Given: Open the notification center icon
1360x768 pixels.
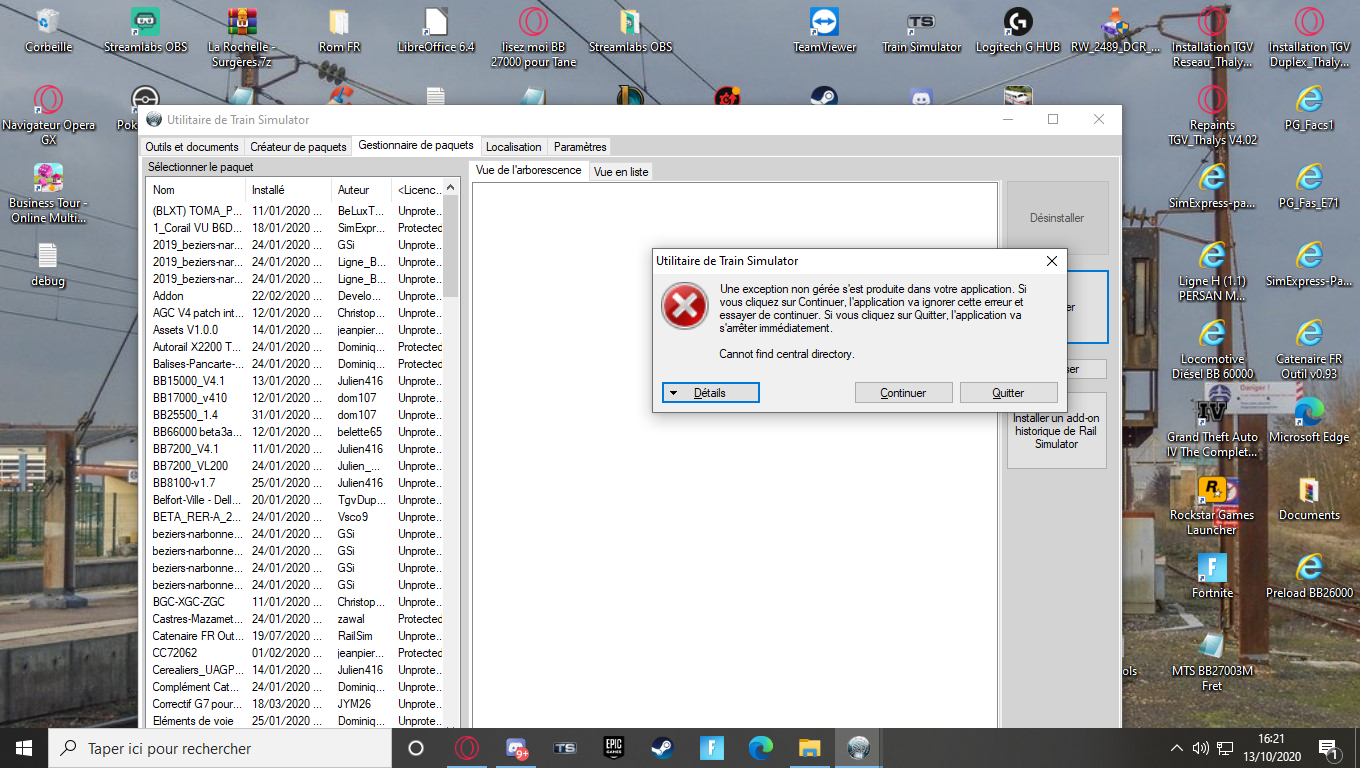Looking at the screenshot, I should click(1329, 748).
